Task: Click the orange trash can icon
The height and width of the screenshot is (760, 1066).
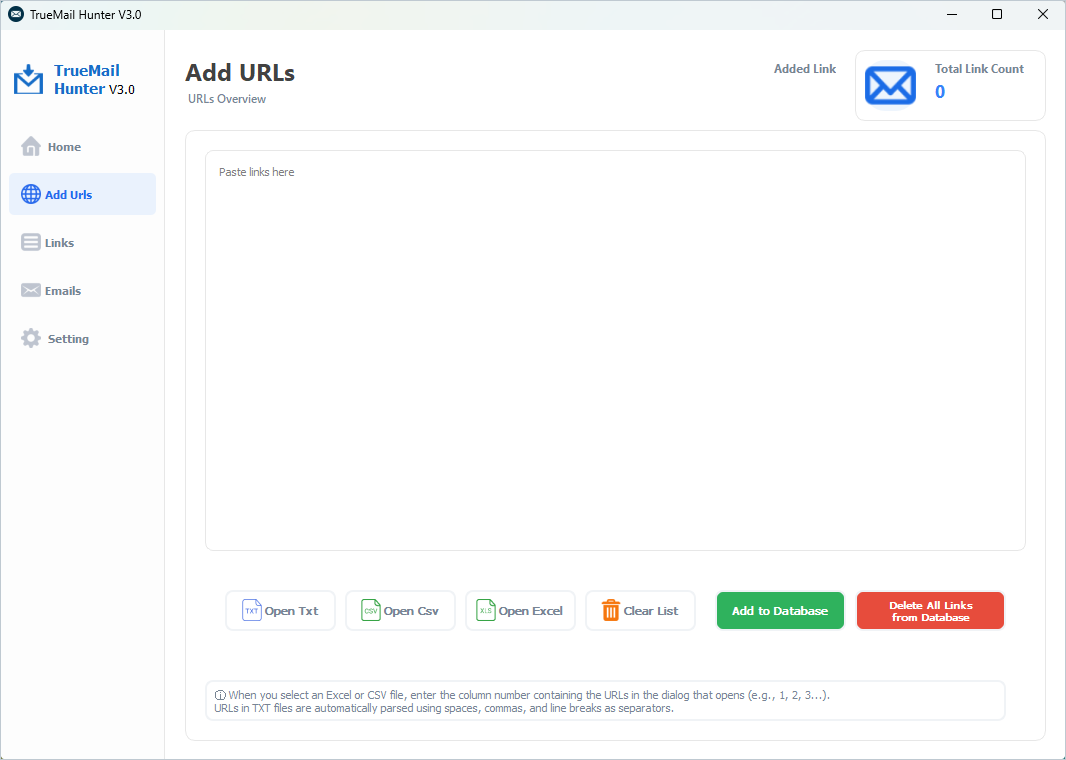Action: pyautogui.click(x=611, y=610)
